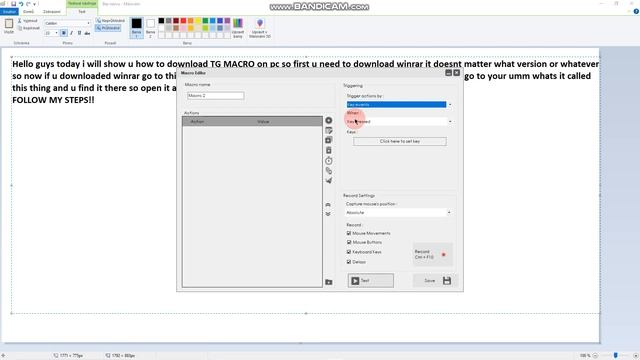This screenshot has height=360, width=640.
Task: Click the 'Click here to set key' button
Action: point(400,141)
